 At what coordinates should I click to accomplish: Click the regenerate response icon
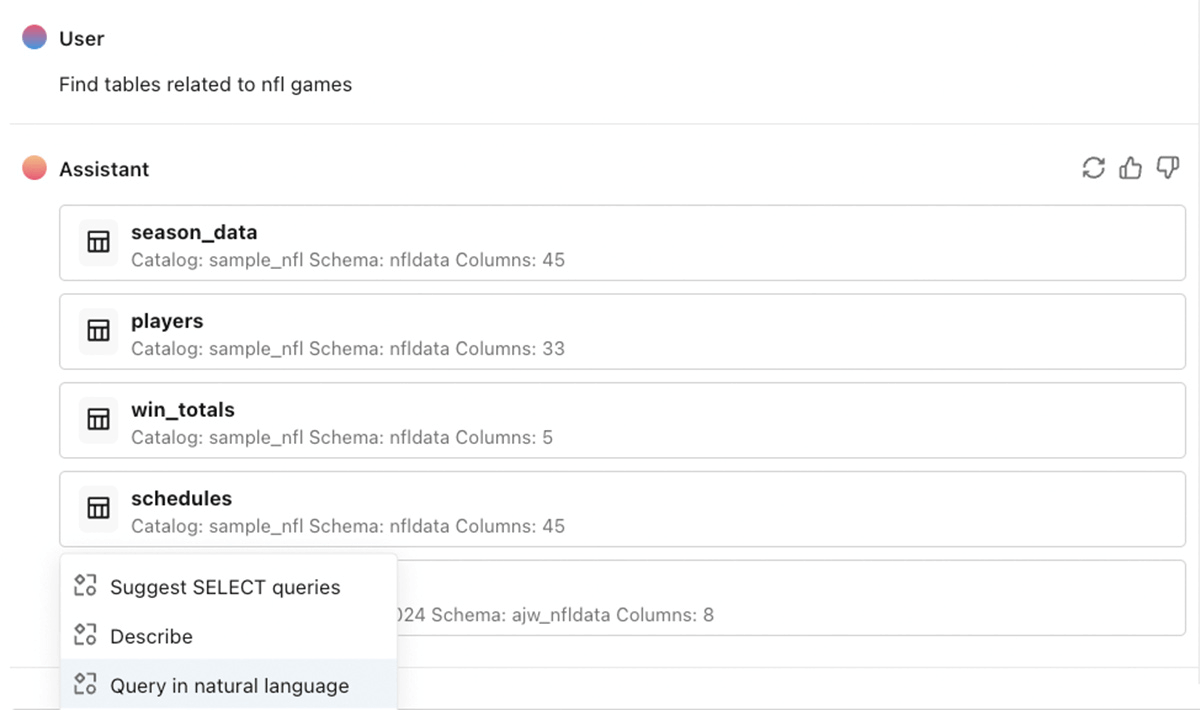click(1093, 168)
